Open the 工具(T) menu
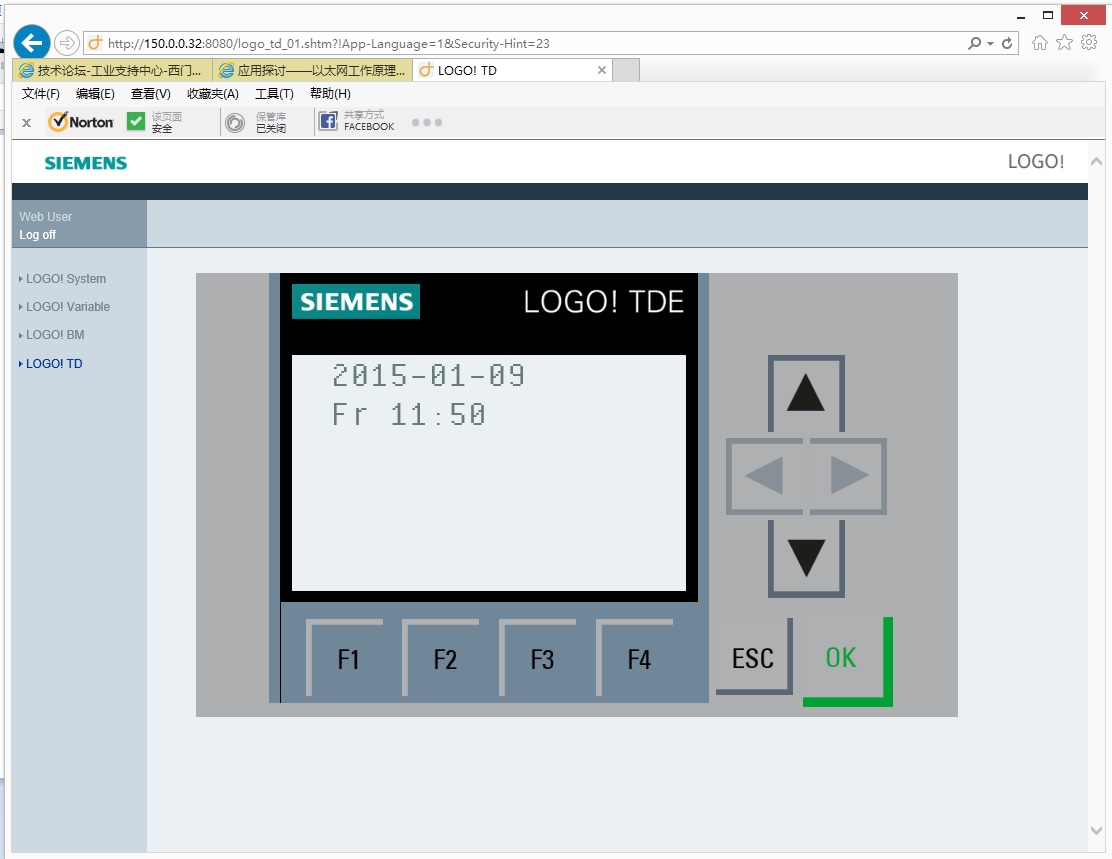Viewport: 1112px width, 859px height. pyautogui.click(x=274, y=94)
